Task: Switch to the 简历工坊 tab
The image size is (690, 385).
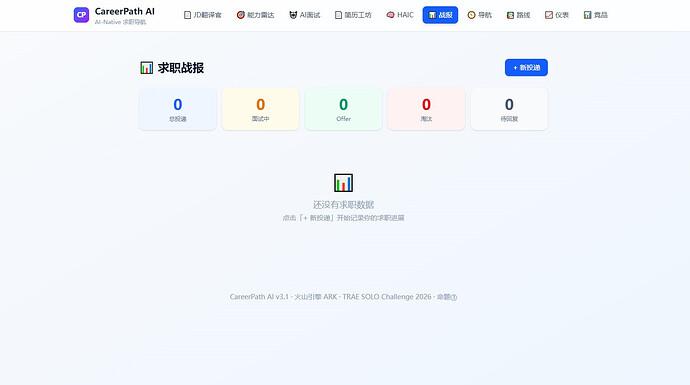Action: [353, 15]
